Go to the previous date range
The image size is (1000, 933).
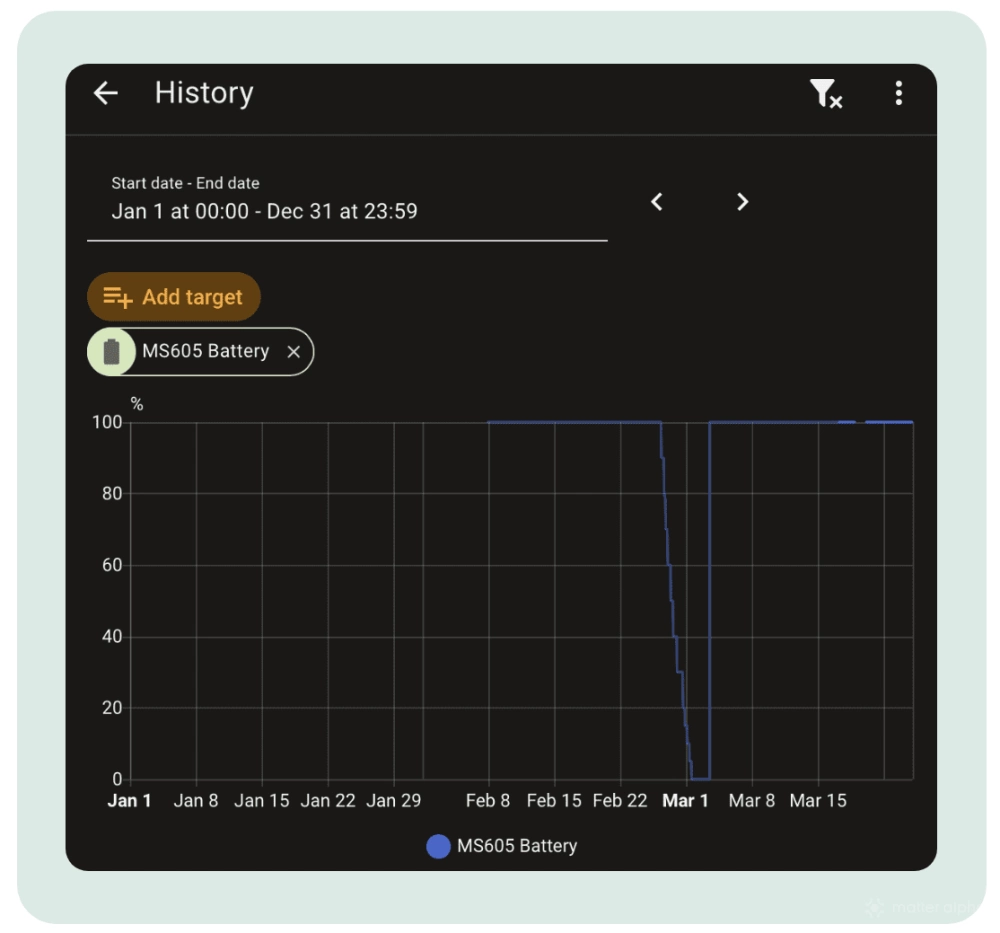(x=657, y=202)
